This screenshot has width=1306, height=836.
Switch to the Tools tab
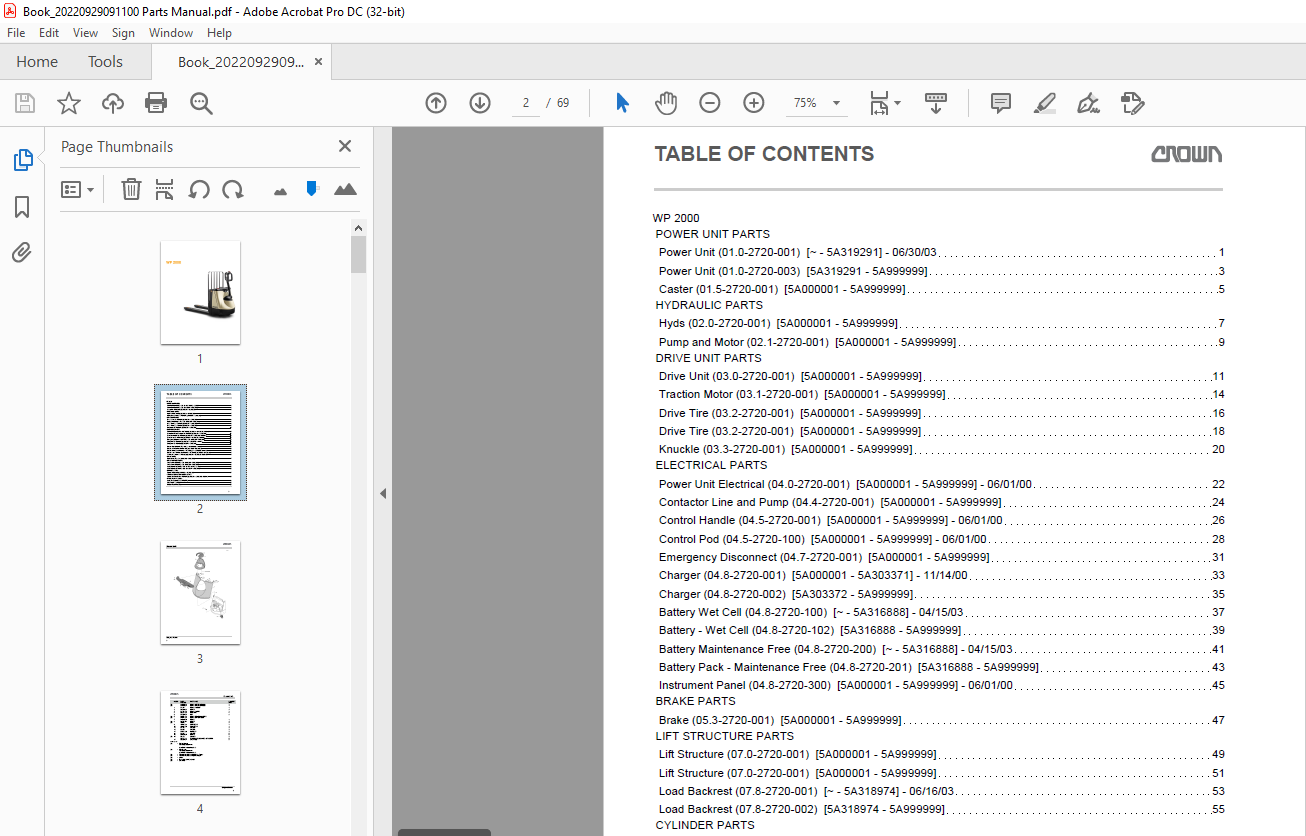pos(105,62)
